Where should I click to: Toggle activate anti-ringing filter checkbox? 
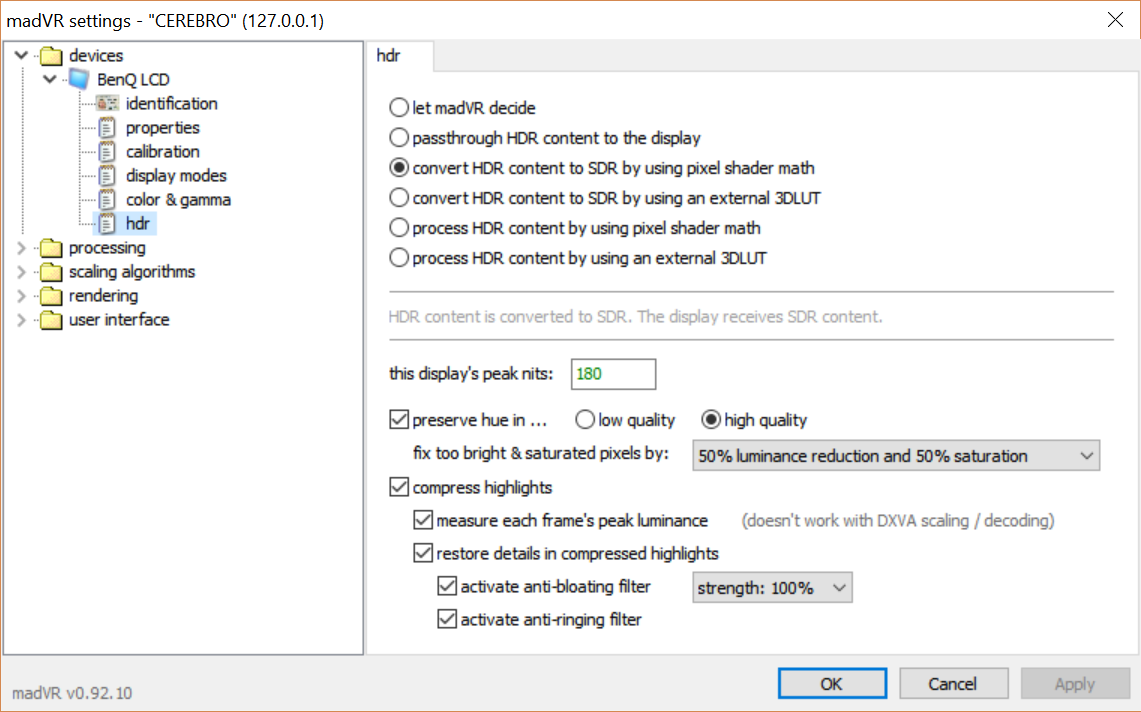(447, 620)
